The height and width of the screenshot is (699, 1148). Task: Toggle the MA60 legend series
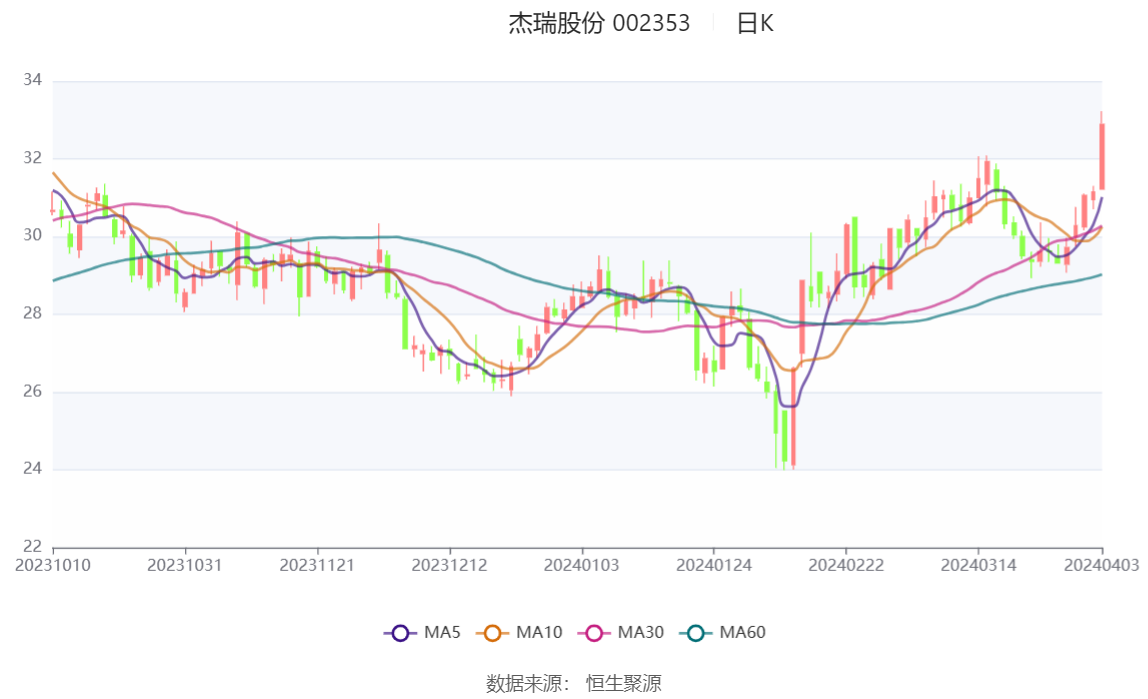[723, 632]
